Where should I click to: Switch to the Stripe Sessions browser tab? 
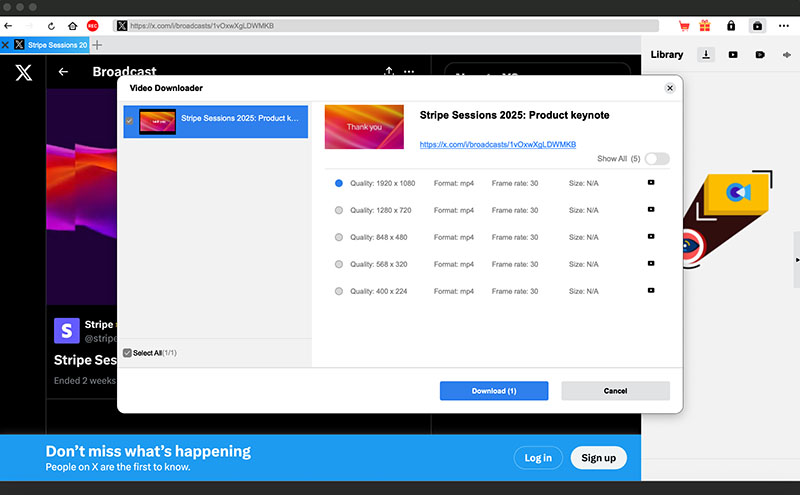(51, 45)
